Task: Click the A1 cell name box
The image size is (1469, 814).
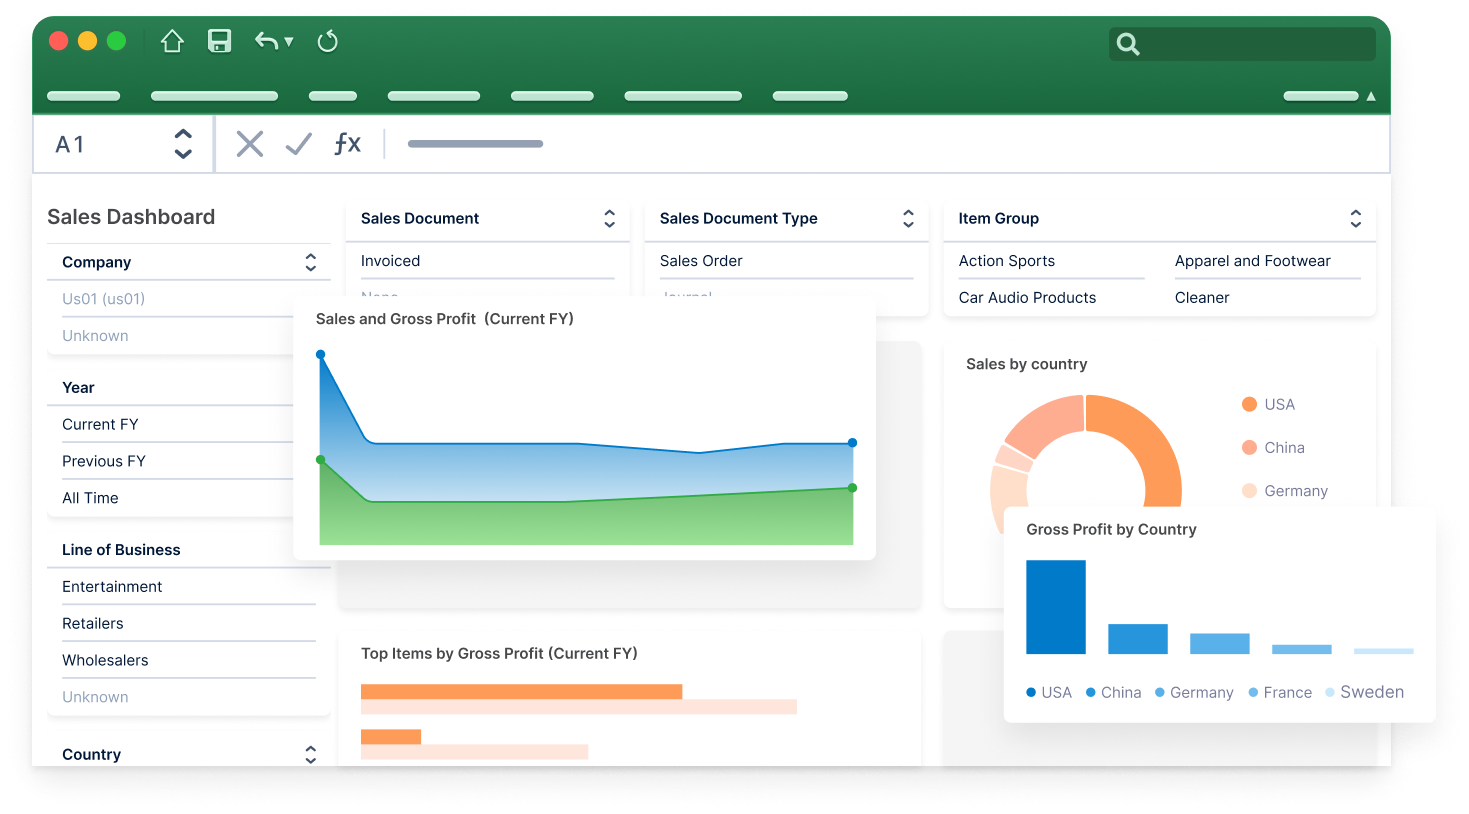Action: click(70, 145)
